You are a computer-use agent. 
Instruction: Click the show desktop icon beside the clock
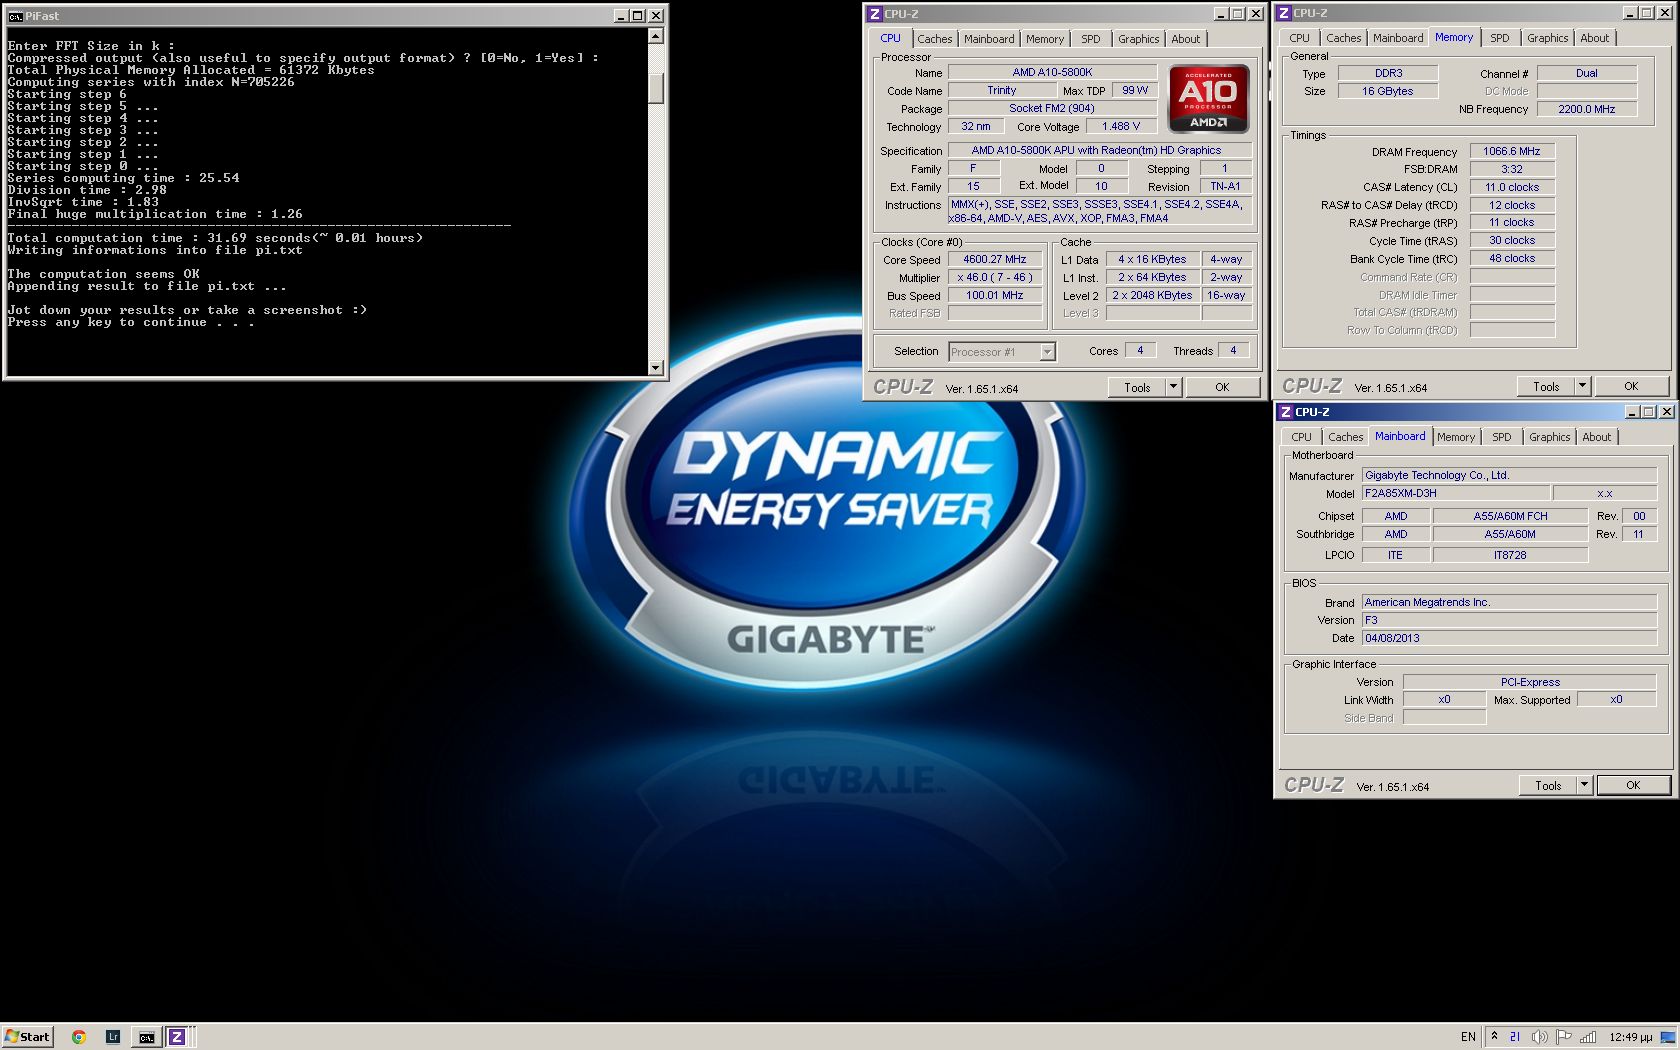[1668, 1037]
